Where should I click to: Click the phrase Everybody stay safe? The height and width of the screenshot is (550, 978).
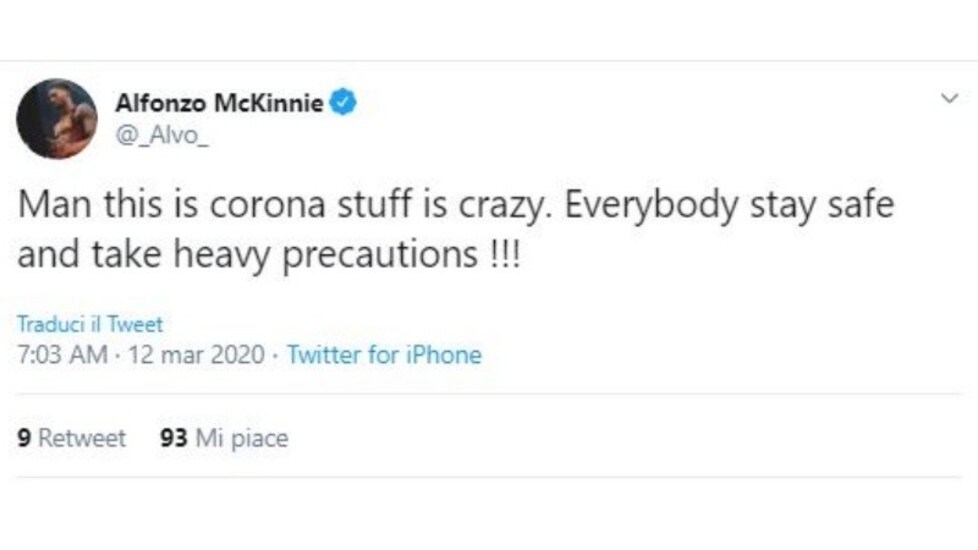(x=729, y=205)
